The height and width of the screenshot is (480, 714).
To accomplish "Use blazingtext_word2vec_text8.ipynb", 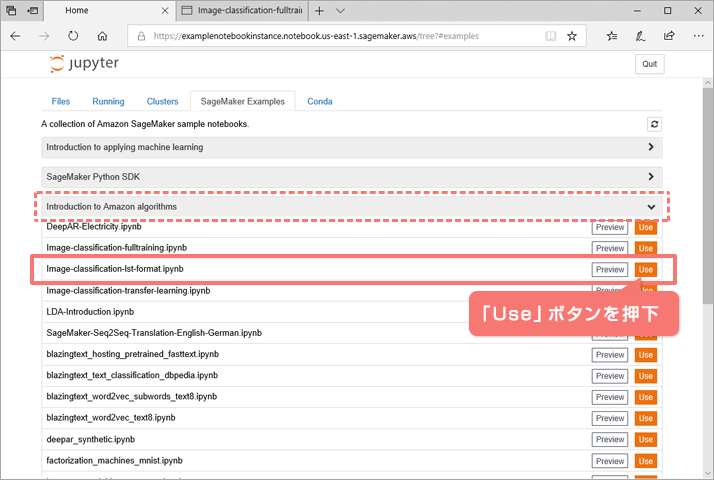I will (646, 418).
